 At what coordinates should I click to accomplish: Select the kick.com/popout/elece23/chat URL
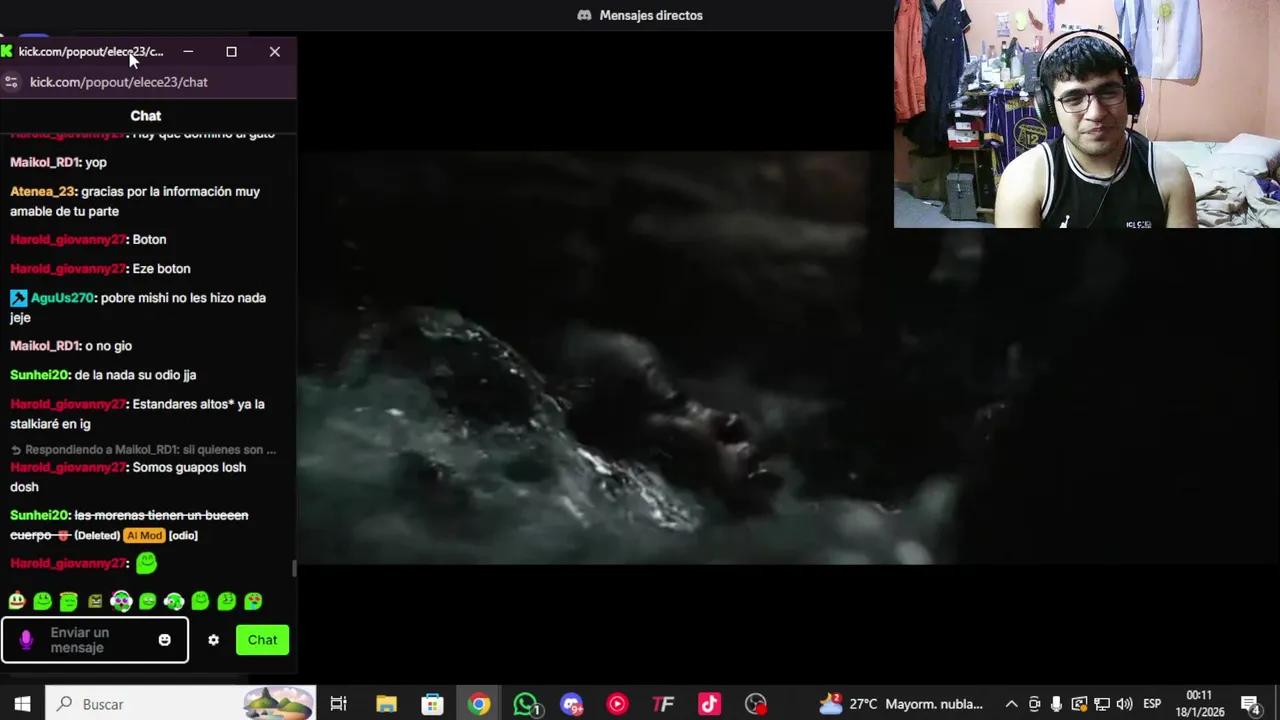(x=119, y=82)
